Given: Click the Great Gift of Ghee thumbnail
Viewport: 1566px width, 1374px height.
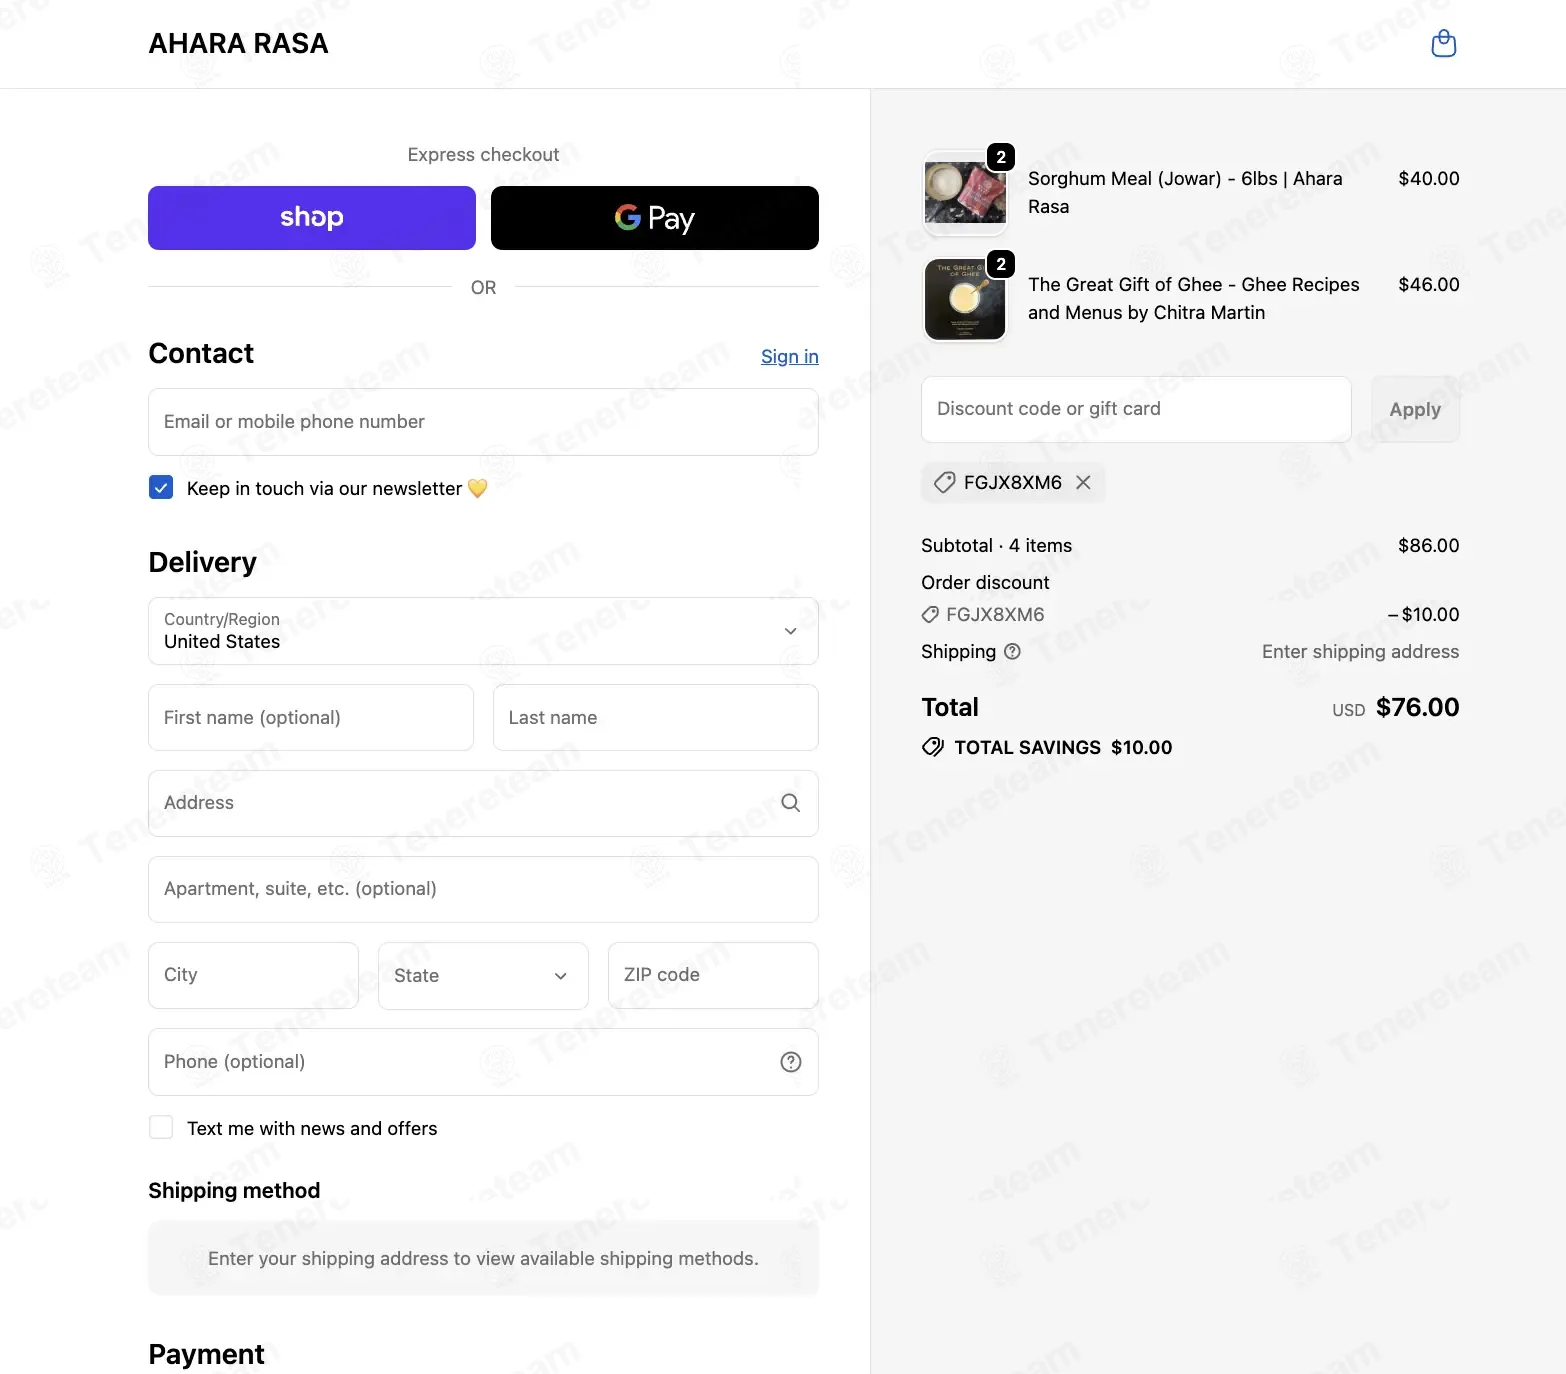Looking at the screenshot, I should coord(964,299).
